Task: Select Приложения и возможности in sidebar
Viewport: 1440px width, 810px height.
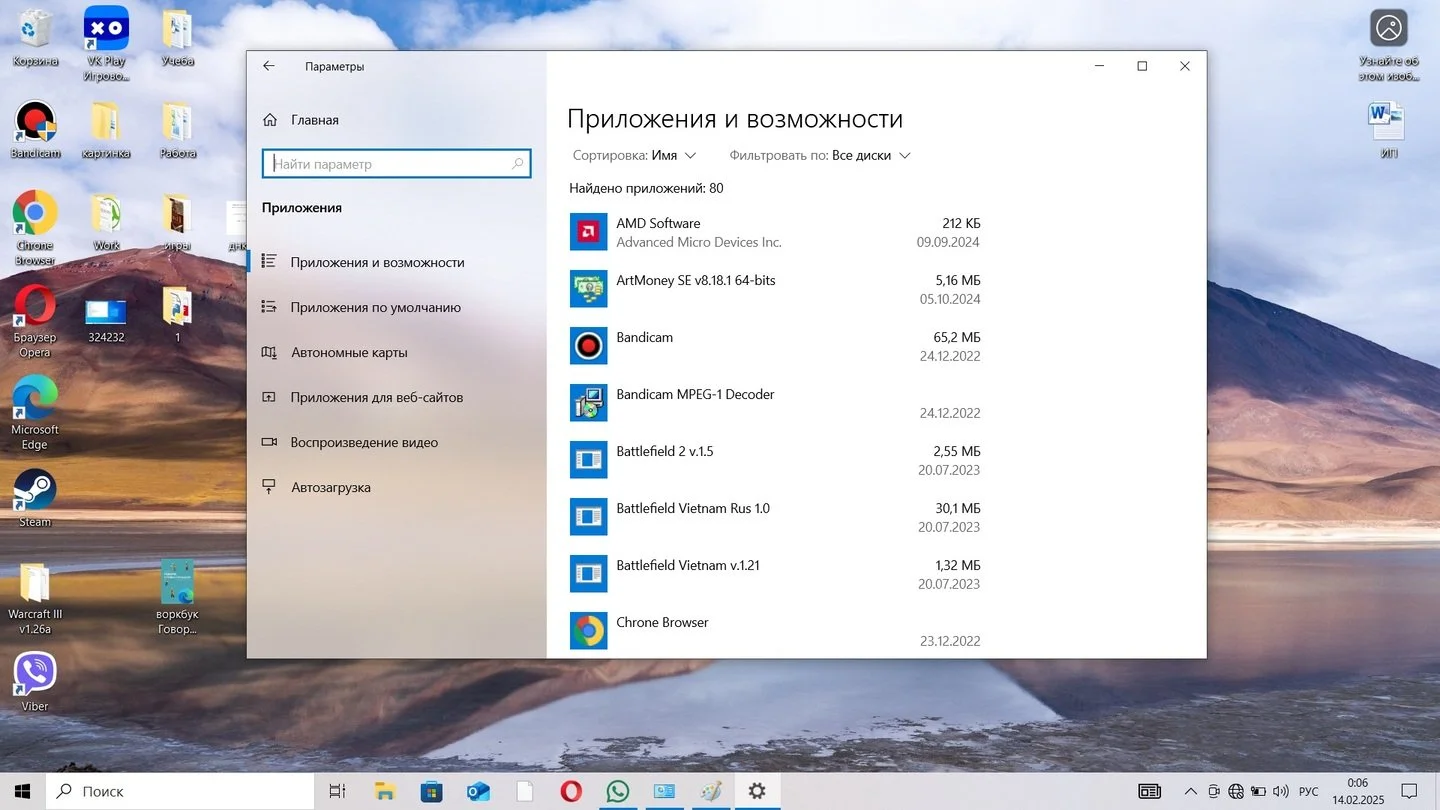Action: point(396,262)
